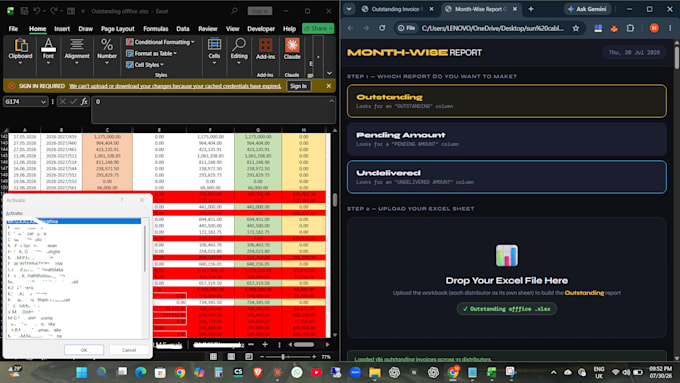Zoom out using the minus button
This screenshot has height=383, width=680.
[262, 357]
